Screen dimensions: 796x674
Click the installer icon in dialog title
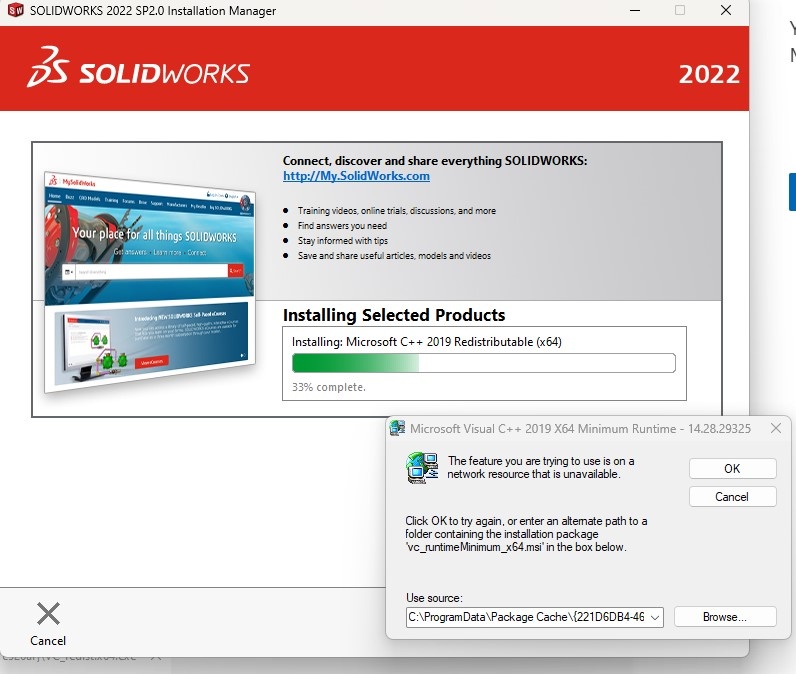(x=397, y=428)
